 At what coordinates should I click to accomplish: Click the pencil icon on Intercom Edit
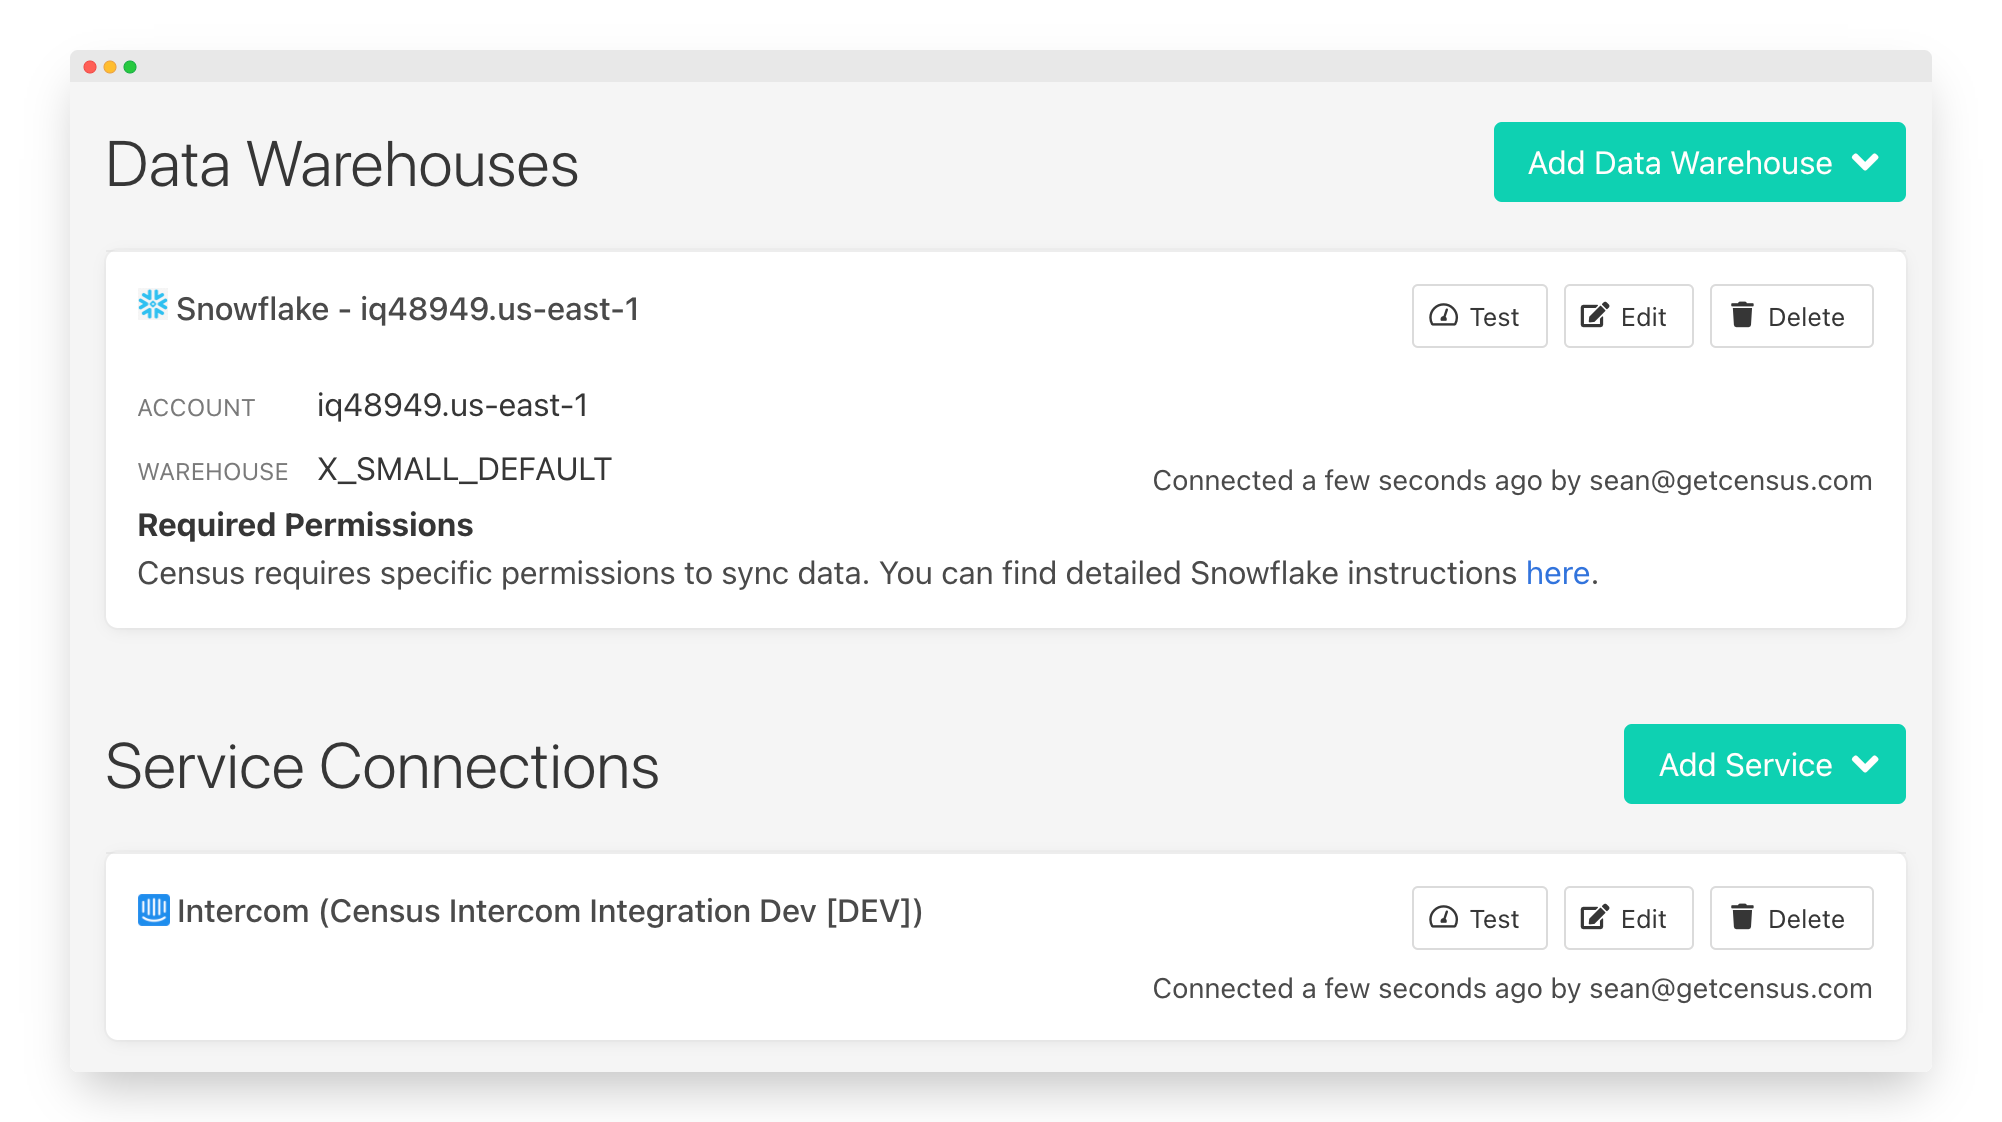click(x=1594, y=918)
